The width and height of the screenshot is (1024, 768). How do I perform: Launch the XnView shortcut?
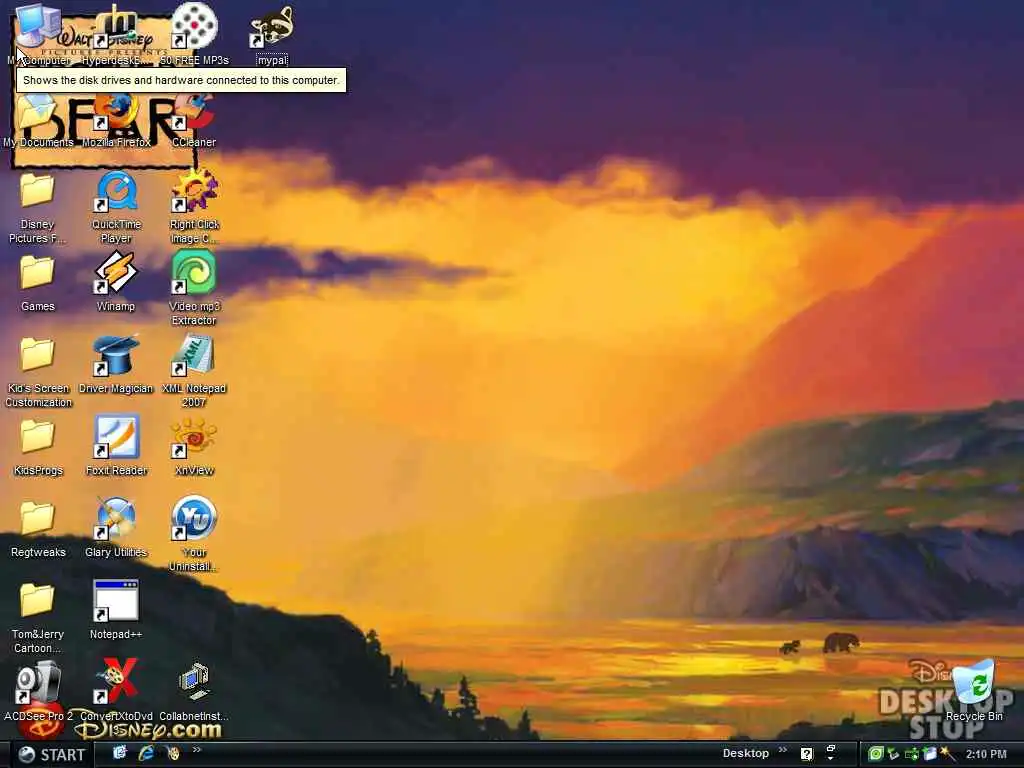[x=194, y=448]
